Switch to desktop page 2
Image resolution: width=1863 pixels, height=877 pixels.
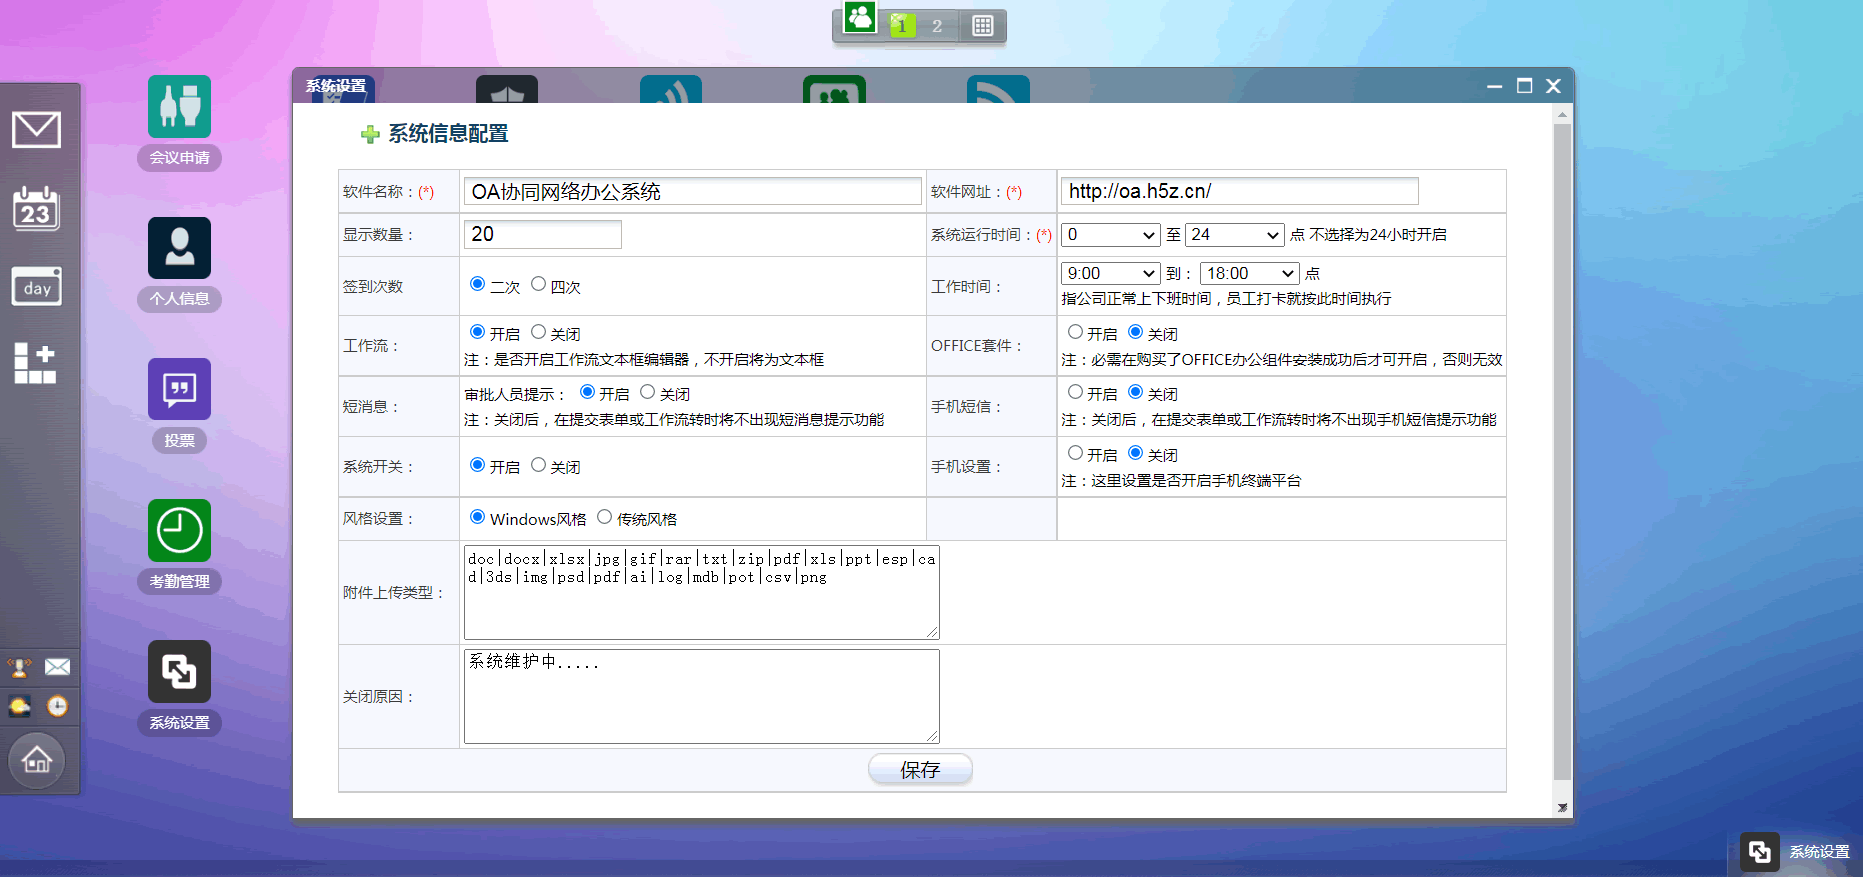click(937, 26)
